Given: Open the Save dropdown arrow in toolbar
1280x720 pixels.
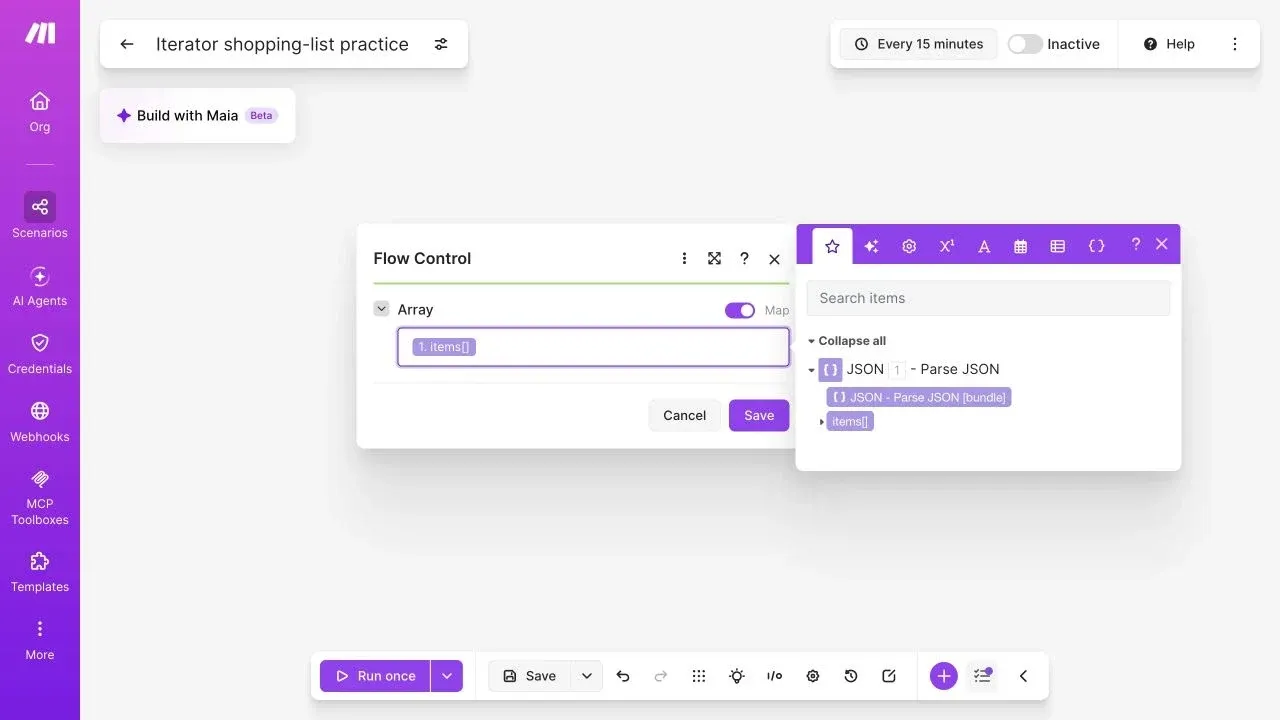Looking at the screenshot, I should click(x=587, y=676).
